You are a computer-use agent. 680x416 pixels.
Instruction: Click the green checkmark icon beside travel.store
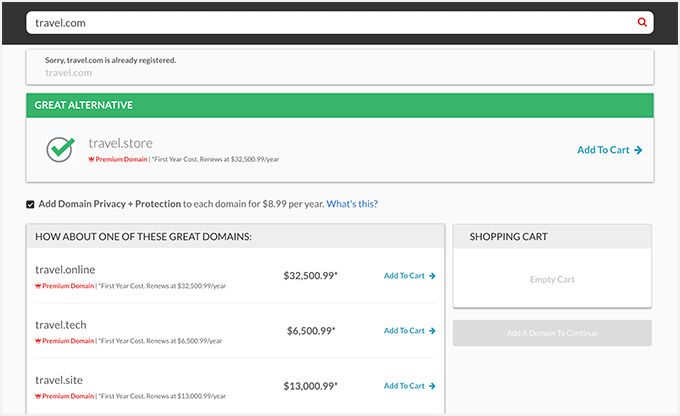[61, 150]
